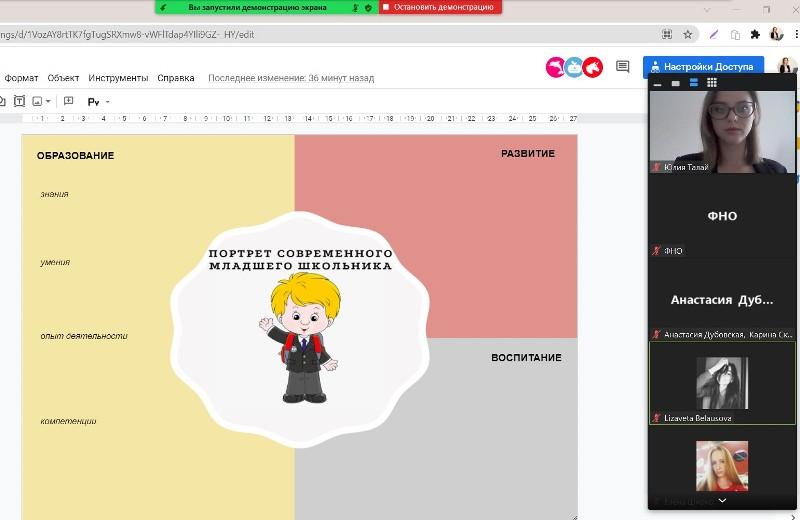Image resolution: width=800 pixels, height=520 pixels.
Task: Open the comment history icon
Action: pyautogui.click(x=622, y=66)
